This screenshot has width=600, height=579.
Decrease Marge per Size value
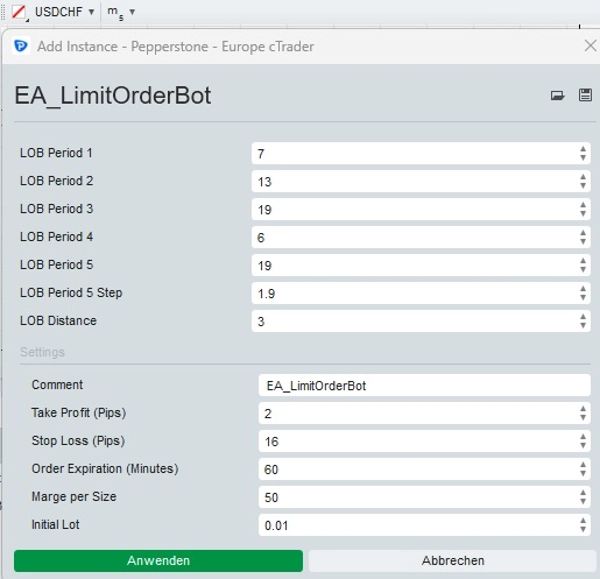coord(583,501)
